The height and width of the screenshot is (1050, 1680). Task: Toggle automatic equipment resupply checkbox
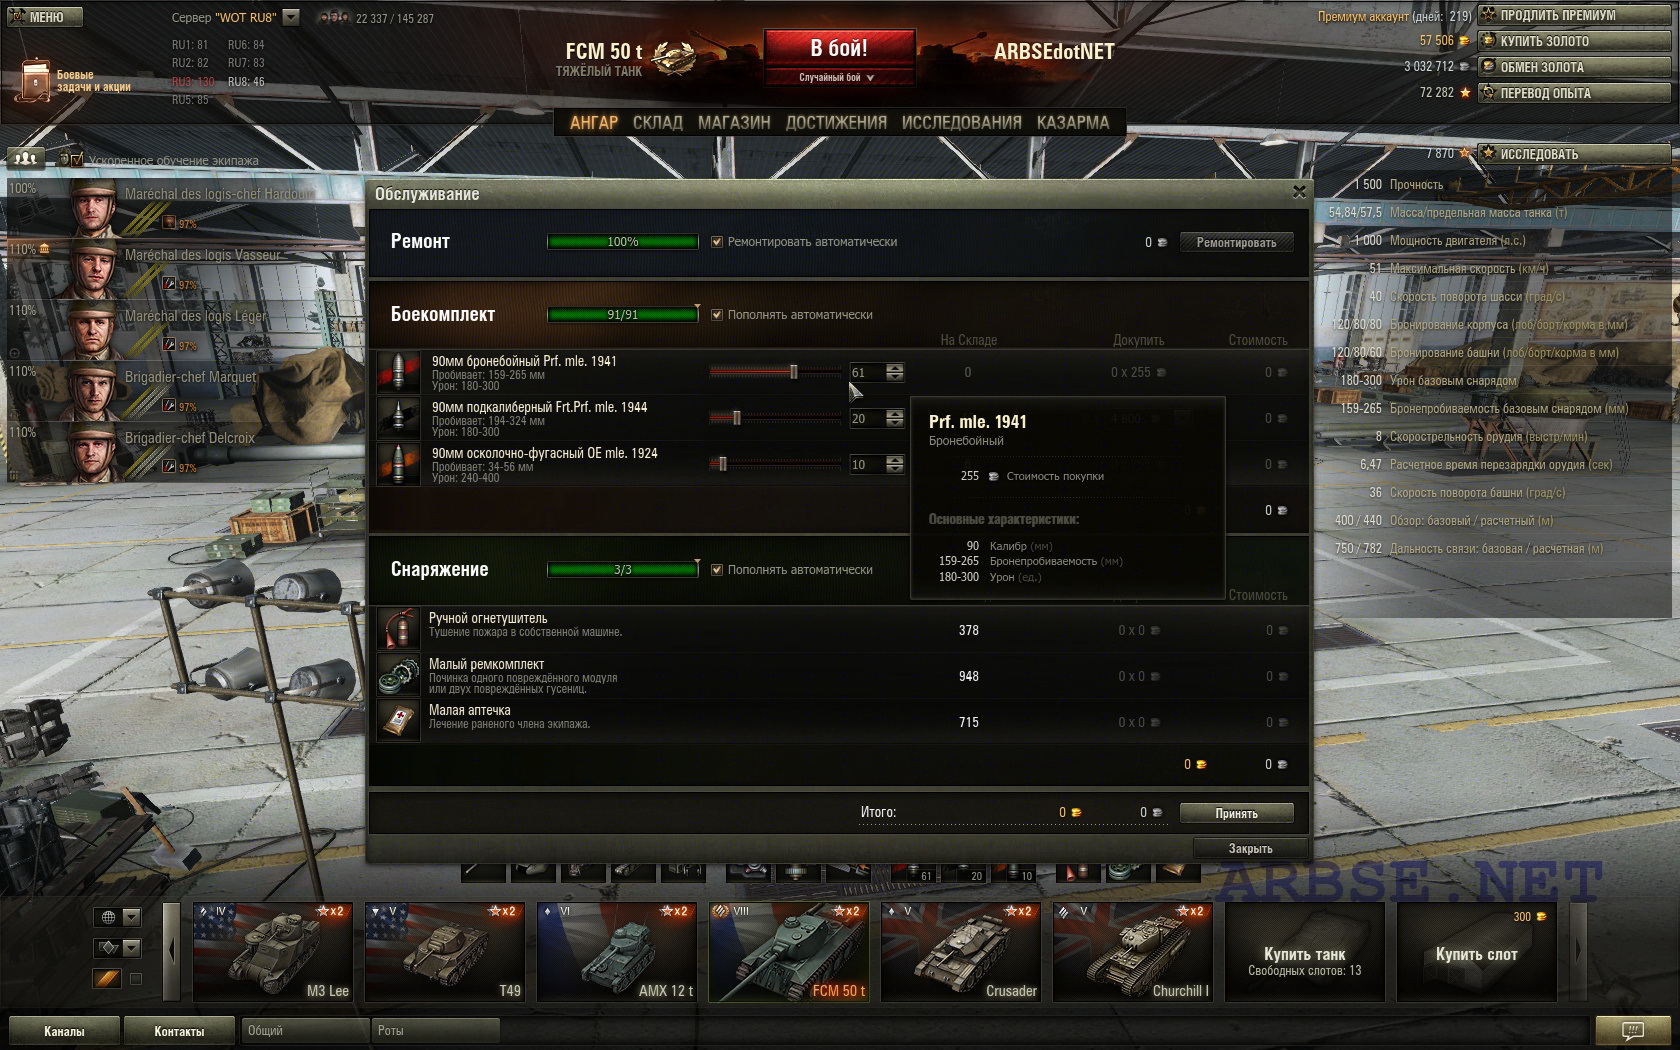coord(716,570)
